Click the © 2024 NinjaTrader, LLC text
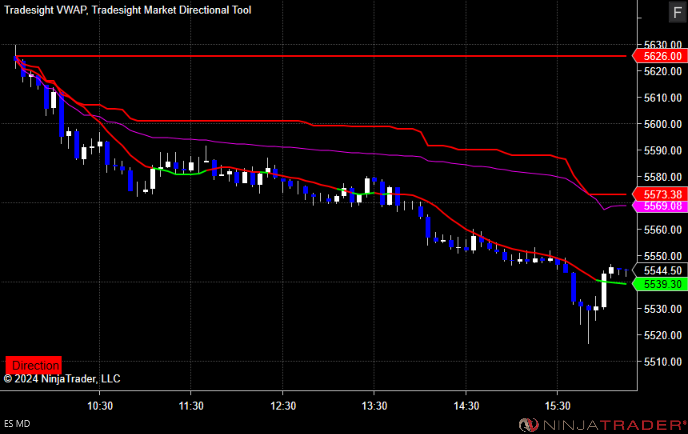 pos(62,379)
